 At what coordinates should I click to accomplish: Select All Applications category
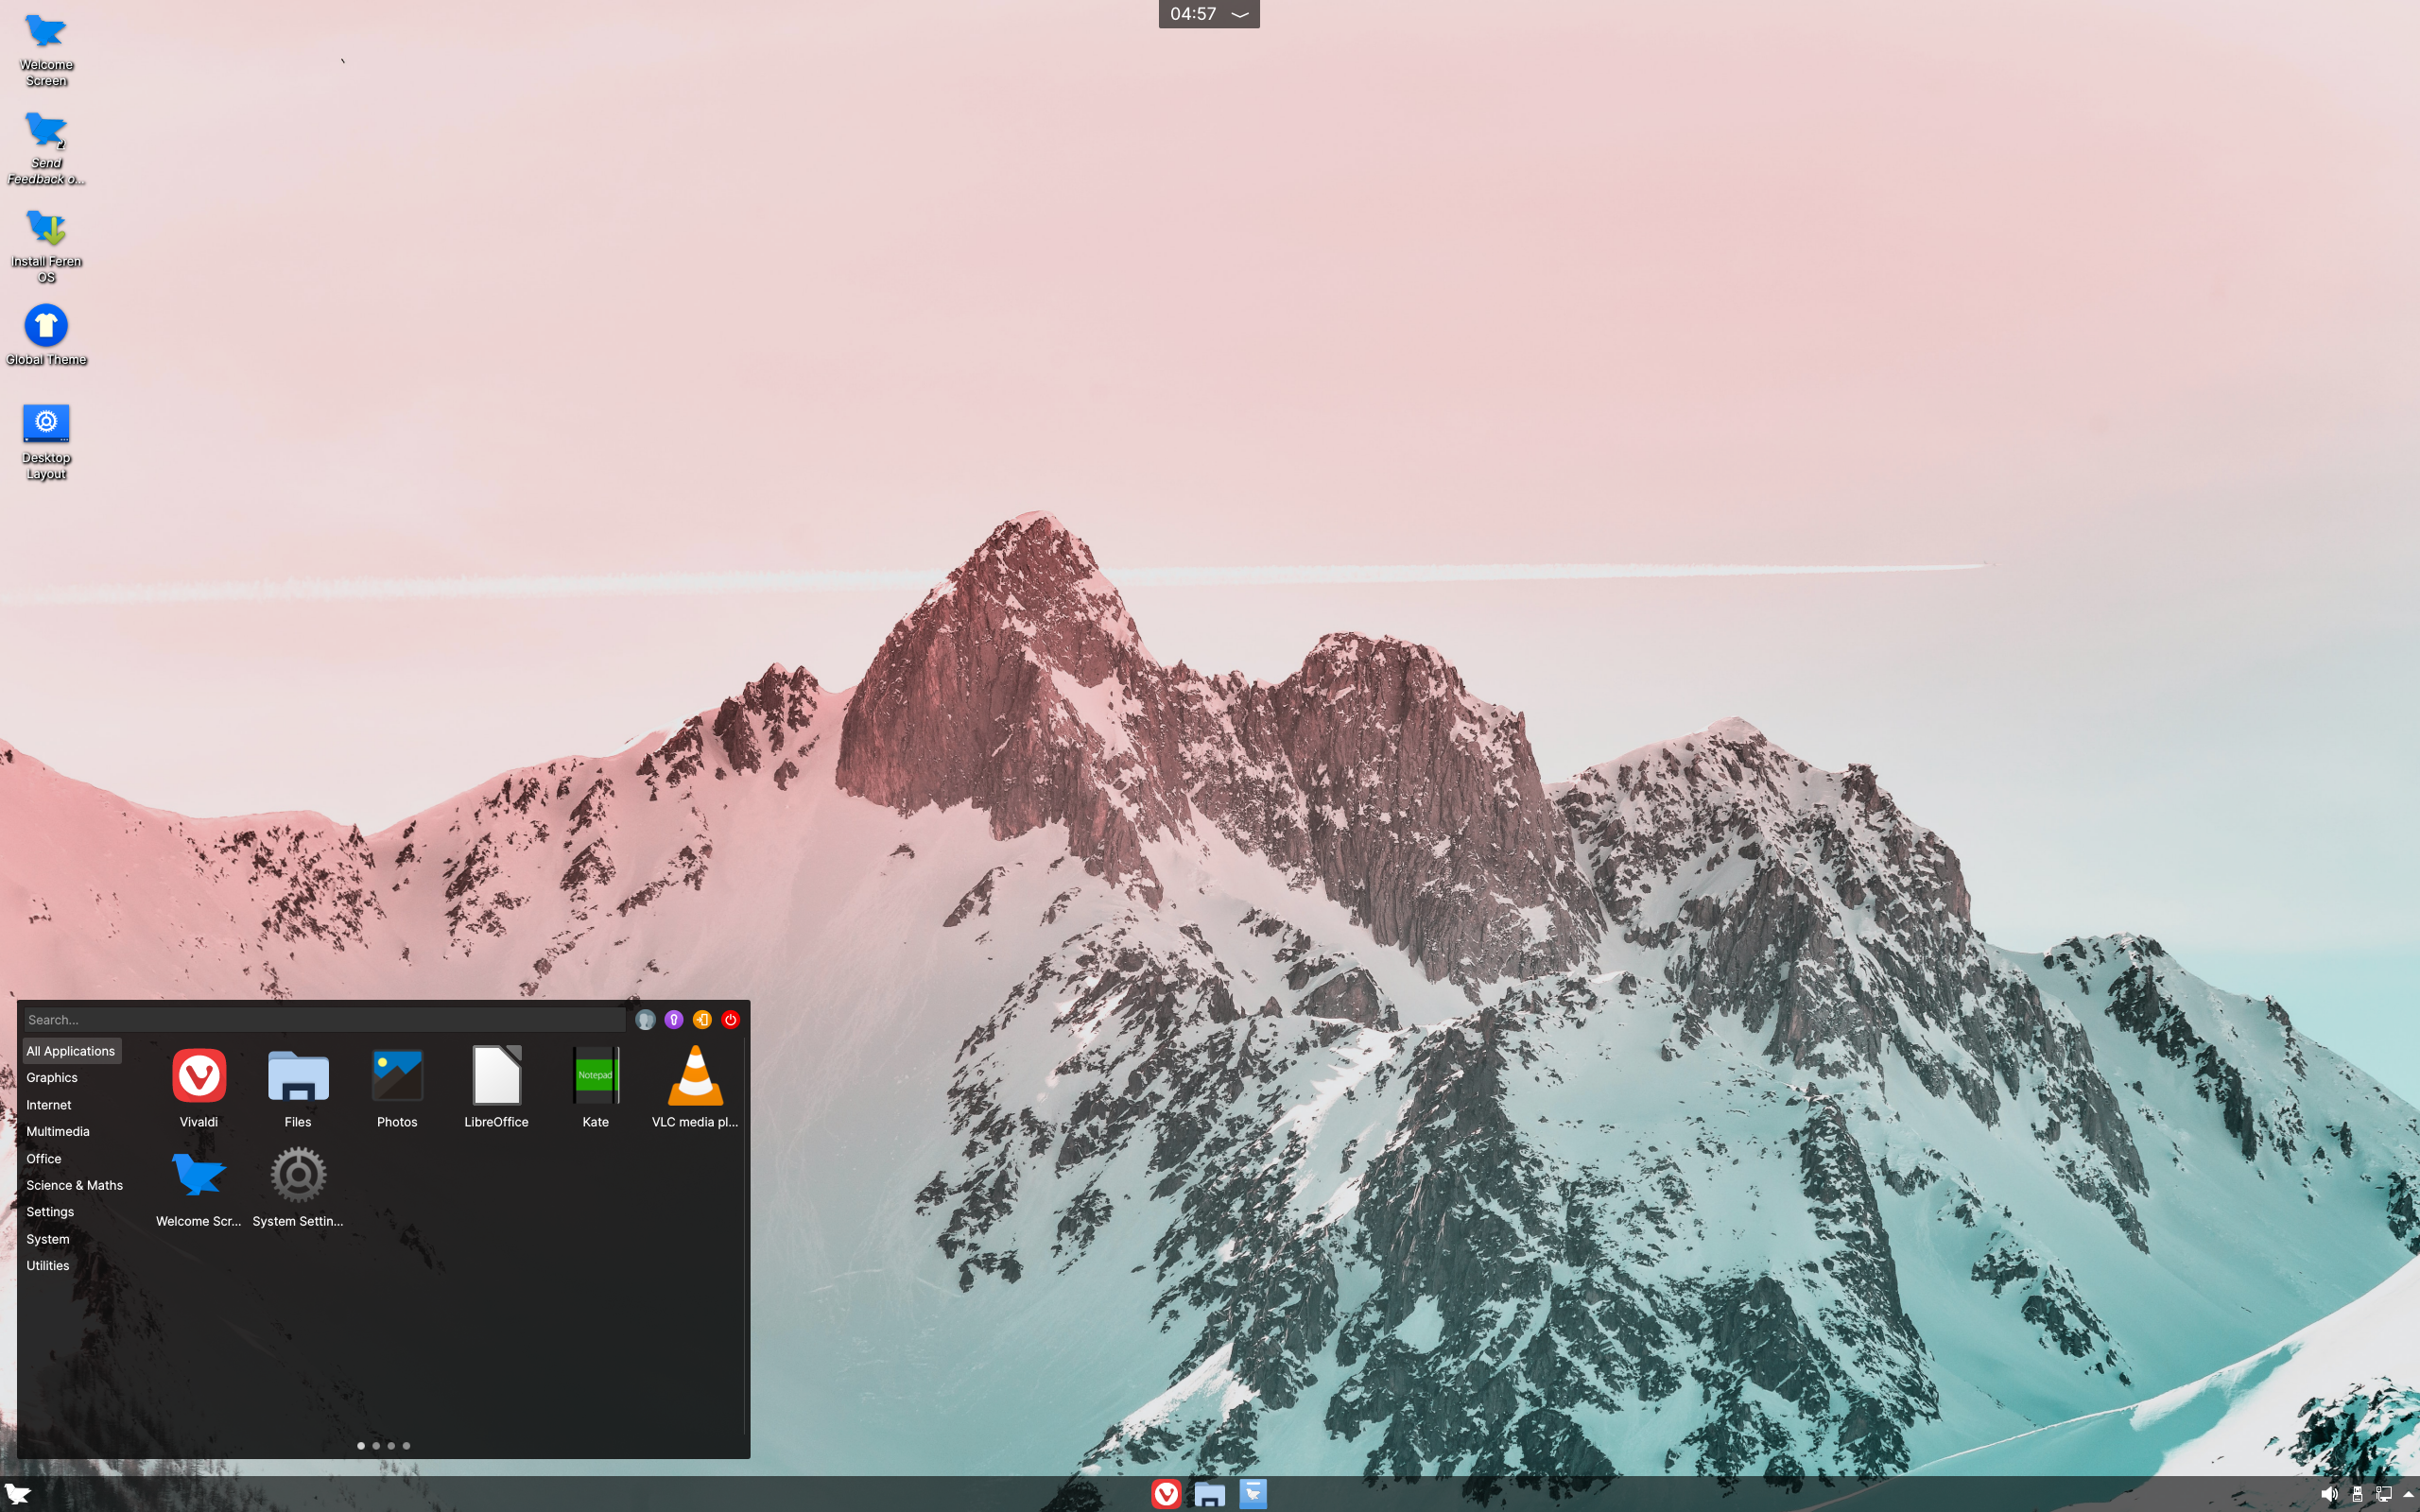(70, 1049)
